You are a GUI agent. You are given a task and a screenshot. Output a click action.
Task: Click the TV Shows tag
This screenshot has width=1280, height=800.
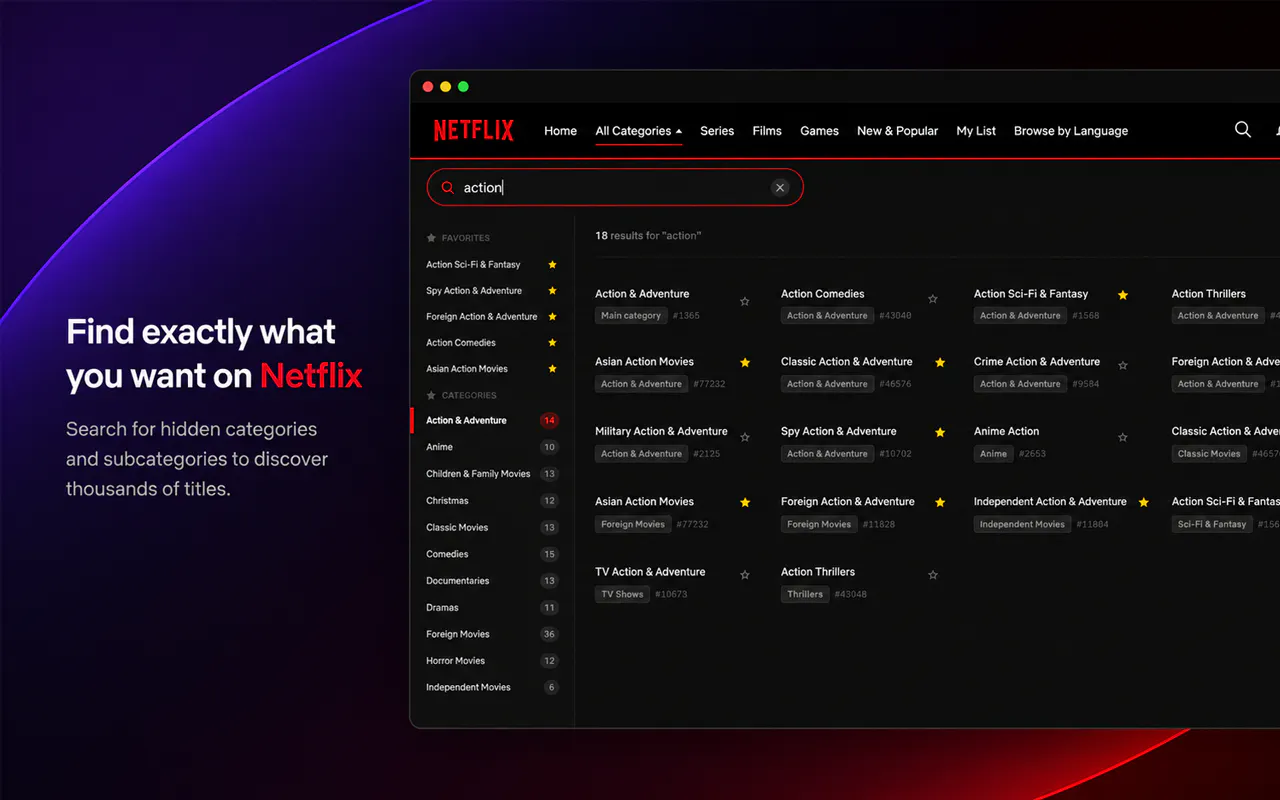pos(622,594)
